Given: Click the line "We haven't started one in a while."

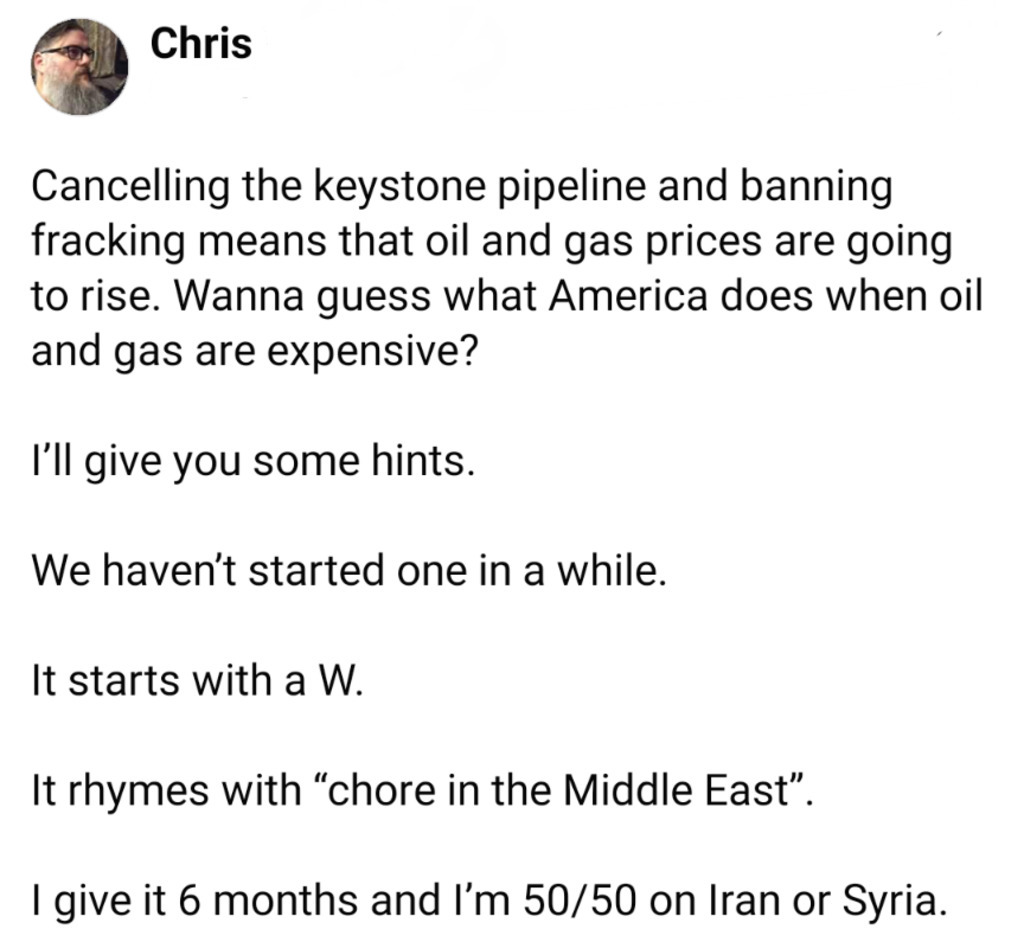Looking at the screenshot, I should tap(348, 571).
